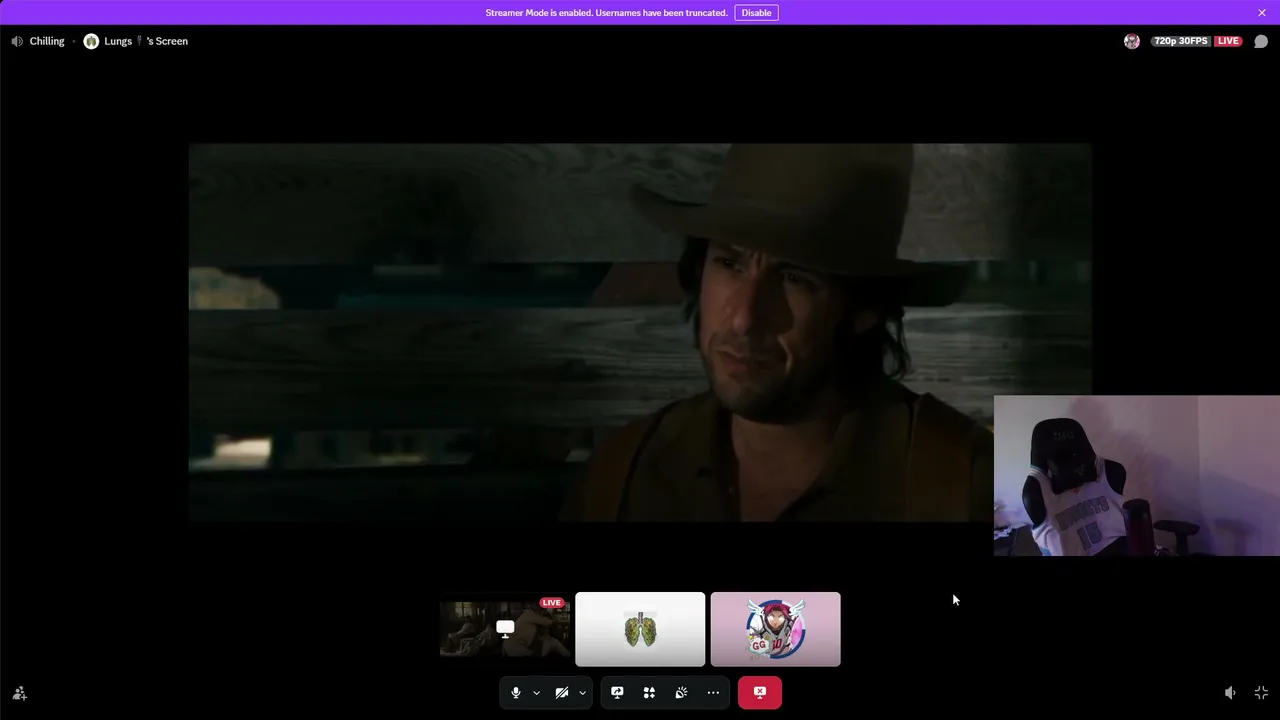Click the LIVE badge on the stream thumbnail
1280x720 pixels.
click(551, 603)
